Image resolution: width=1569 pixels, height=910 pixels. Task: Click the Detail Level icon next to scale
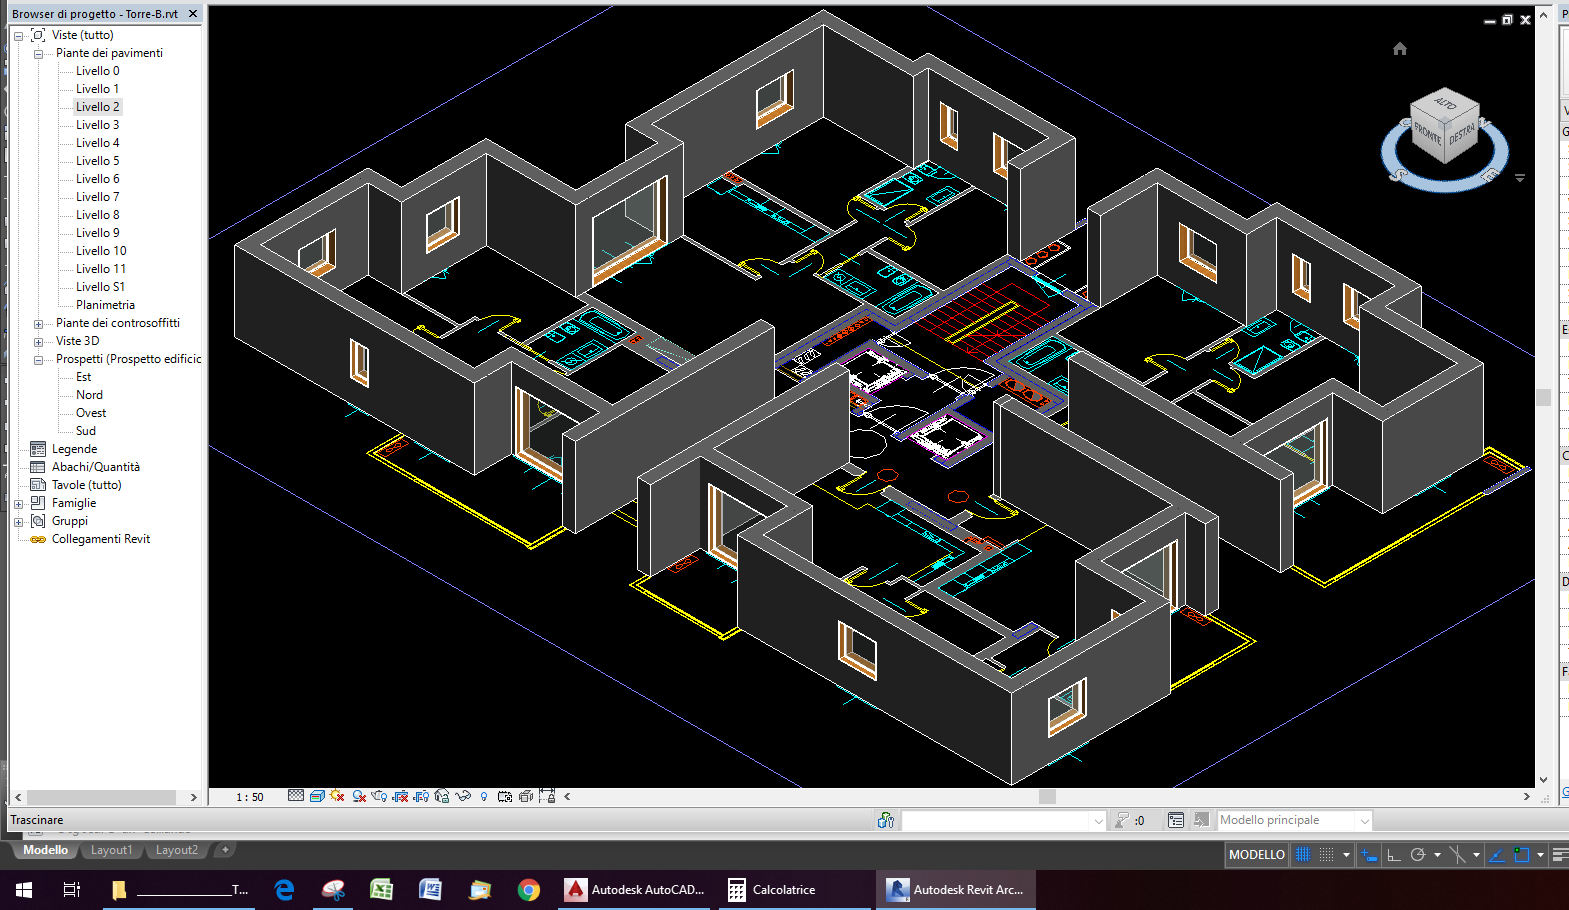[x=296, y=797]
